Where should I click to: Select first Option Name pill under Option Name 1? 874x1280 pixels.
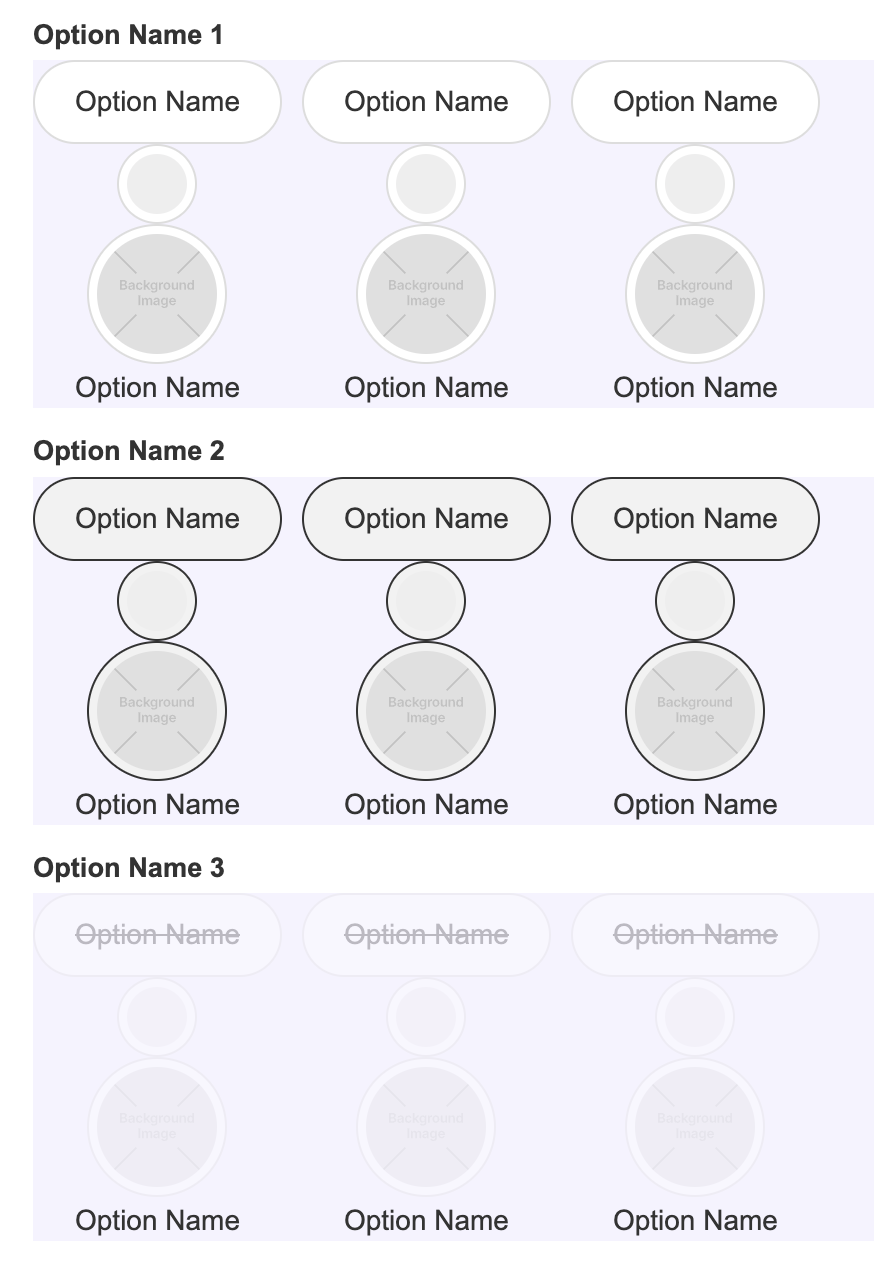coord(157,102)
